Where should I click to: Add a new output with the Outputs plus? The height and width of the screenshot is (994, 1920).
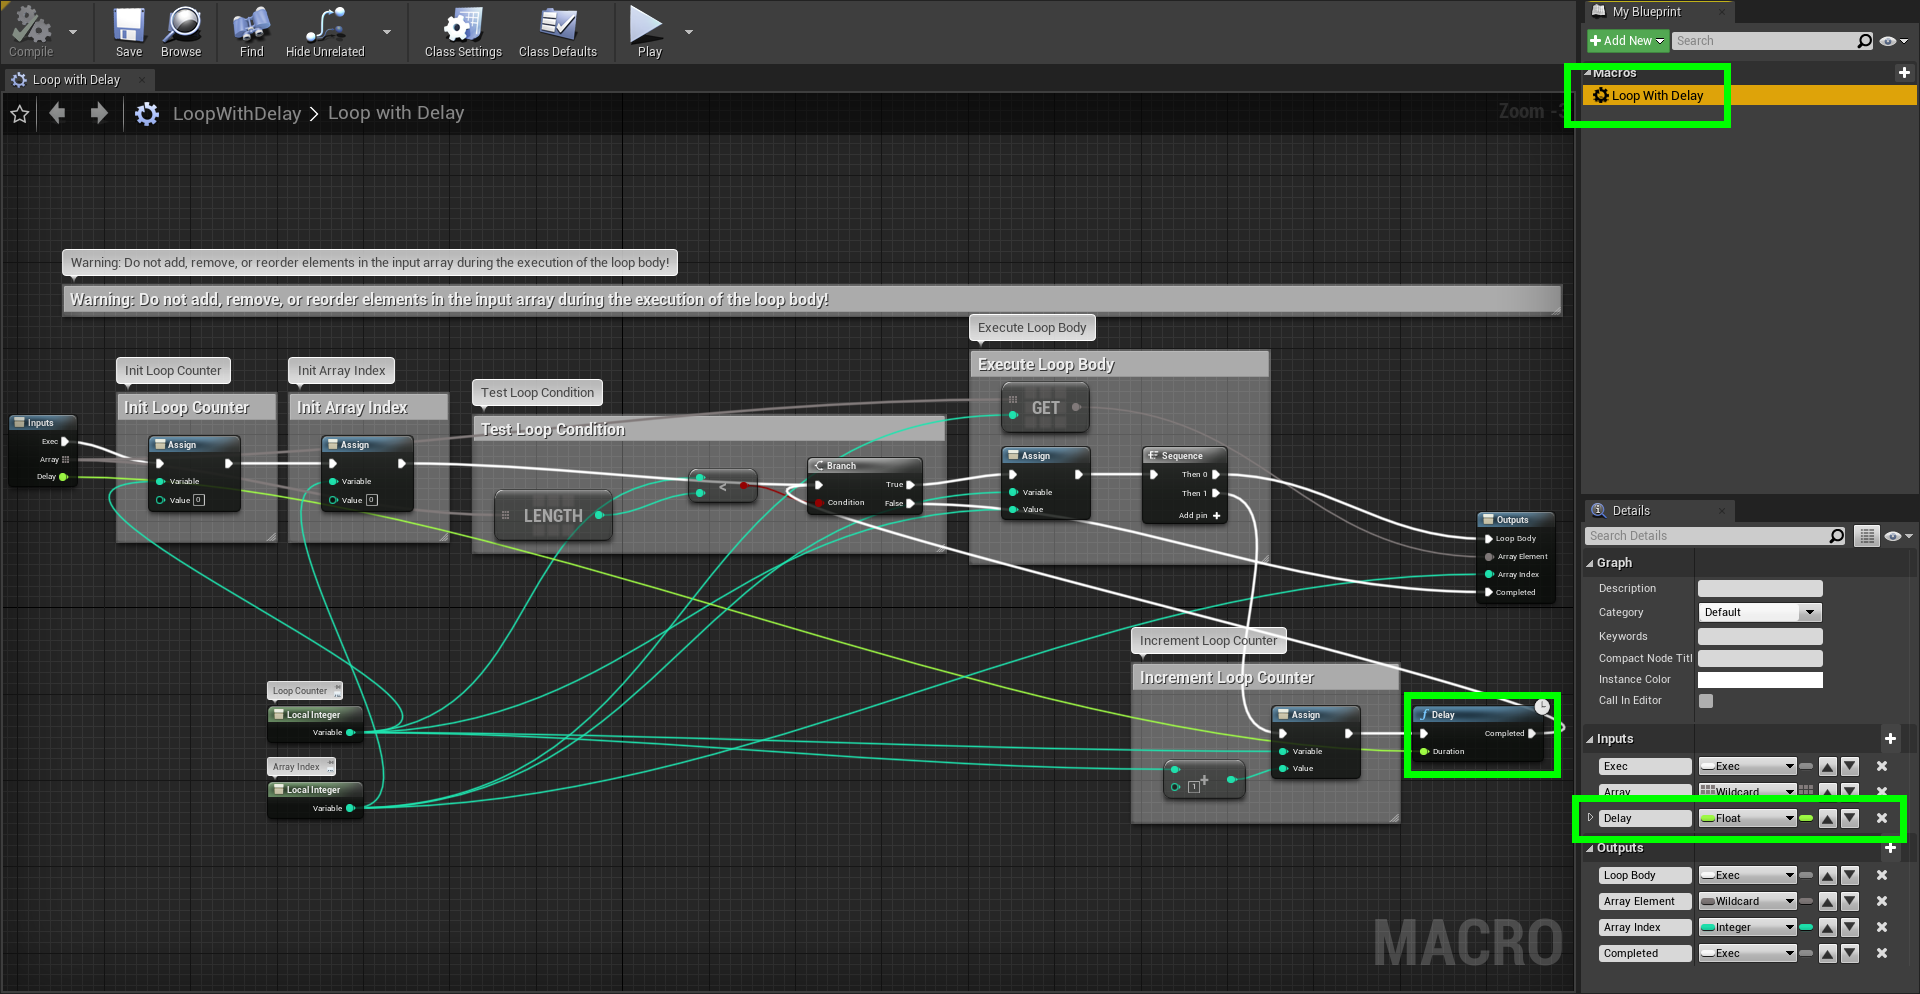1890,848
